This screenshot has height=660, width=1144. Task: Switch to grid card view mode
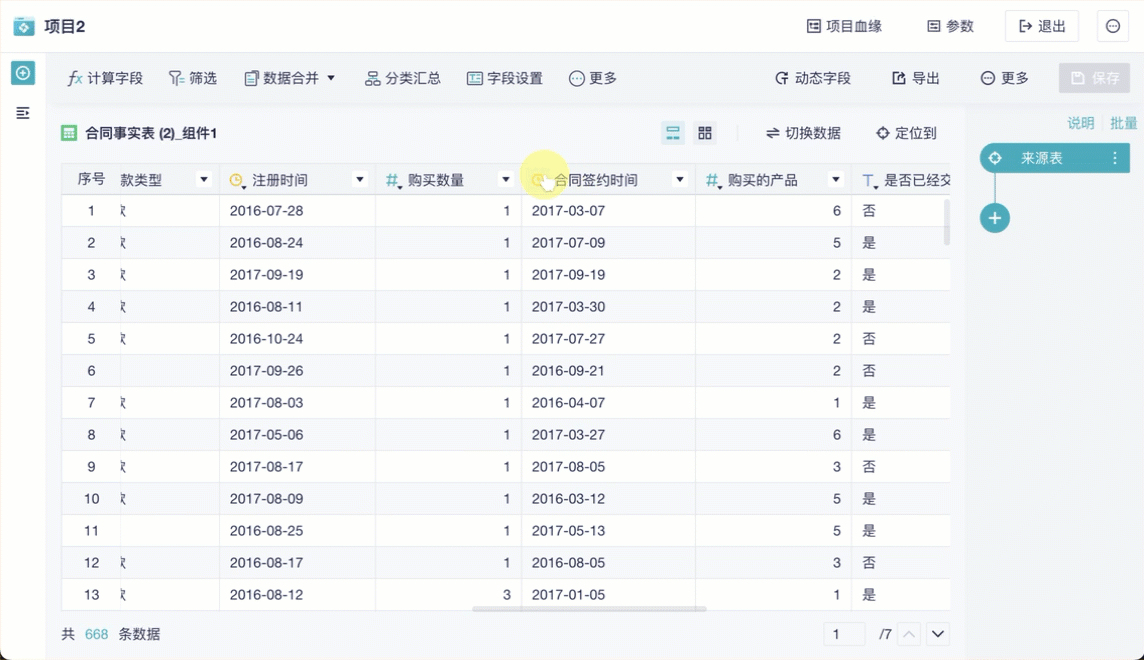point(705,133)
